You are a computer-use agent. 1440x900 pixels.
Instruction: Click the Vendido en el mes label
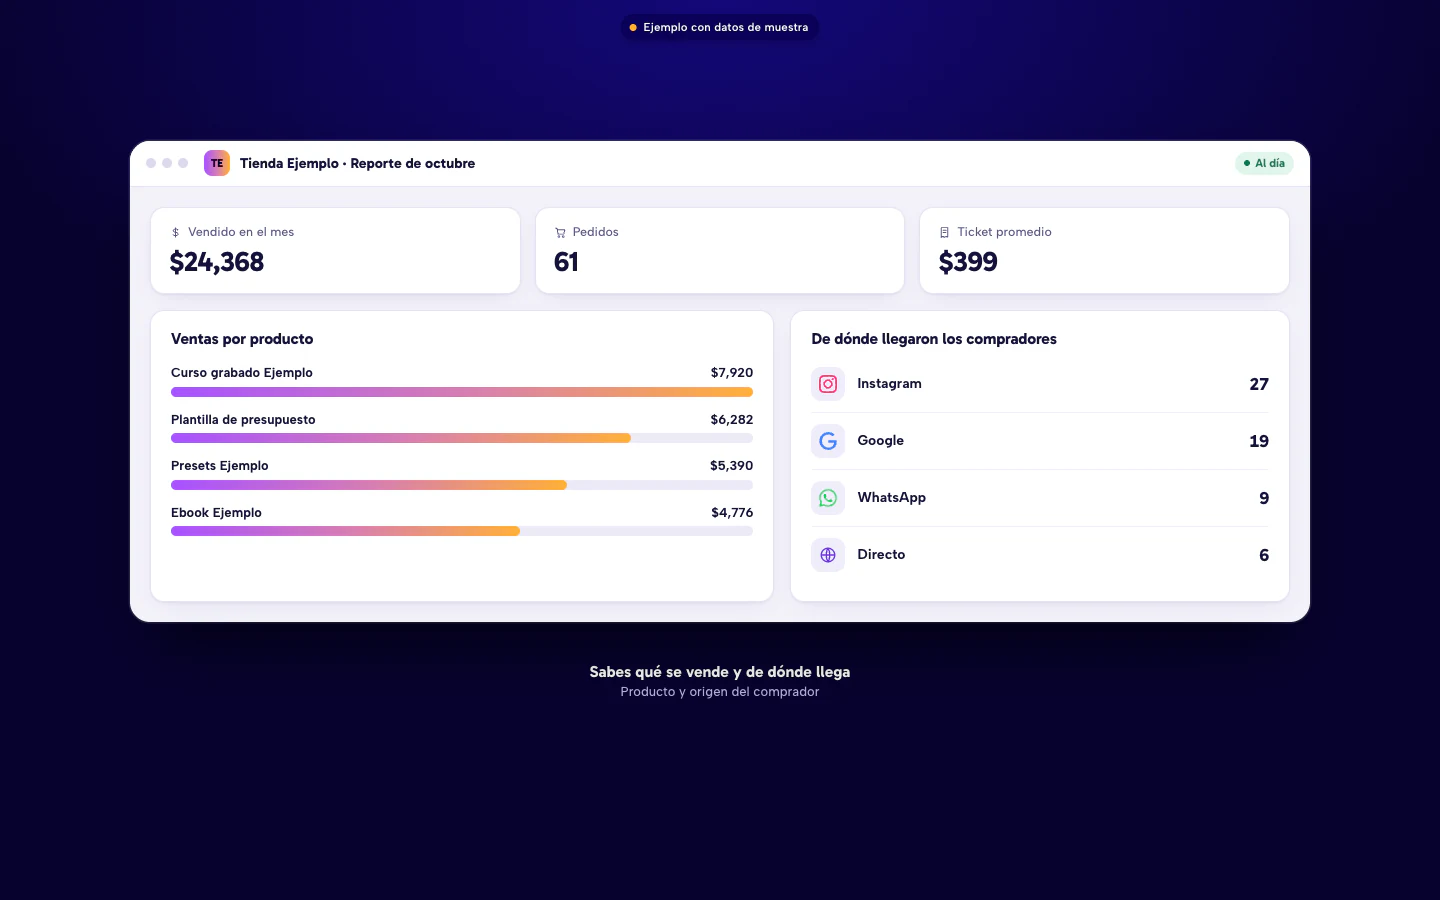coord(241,232)
